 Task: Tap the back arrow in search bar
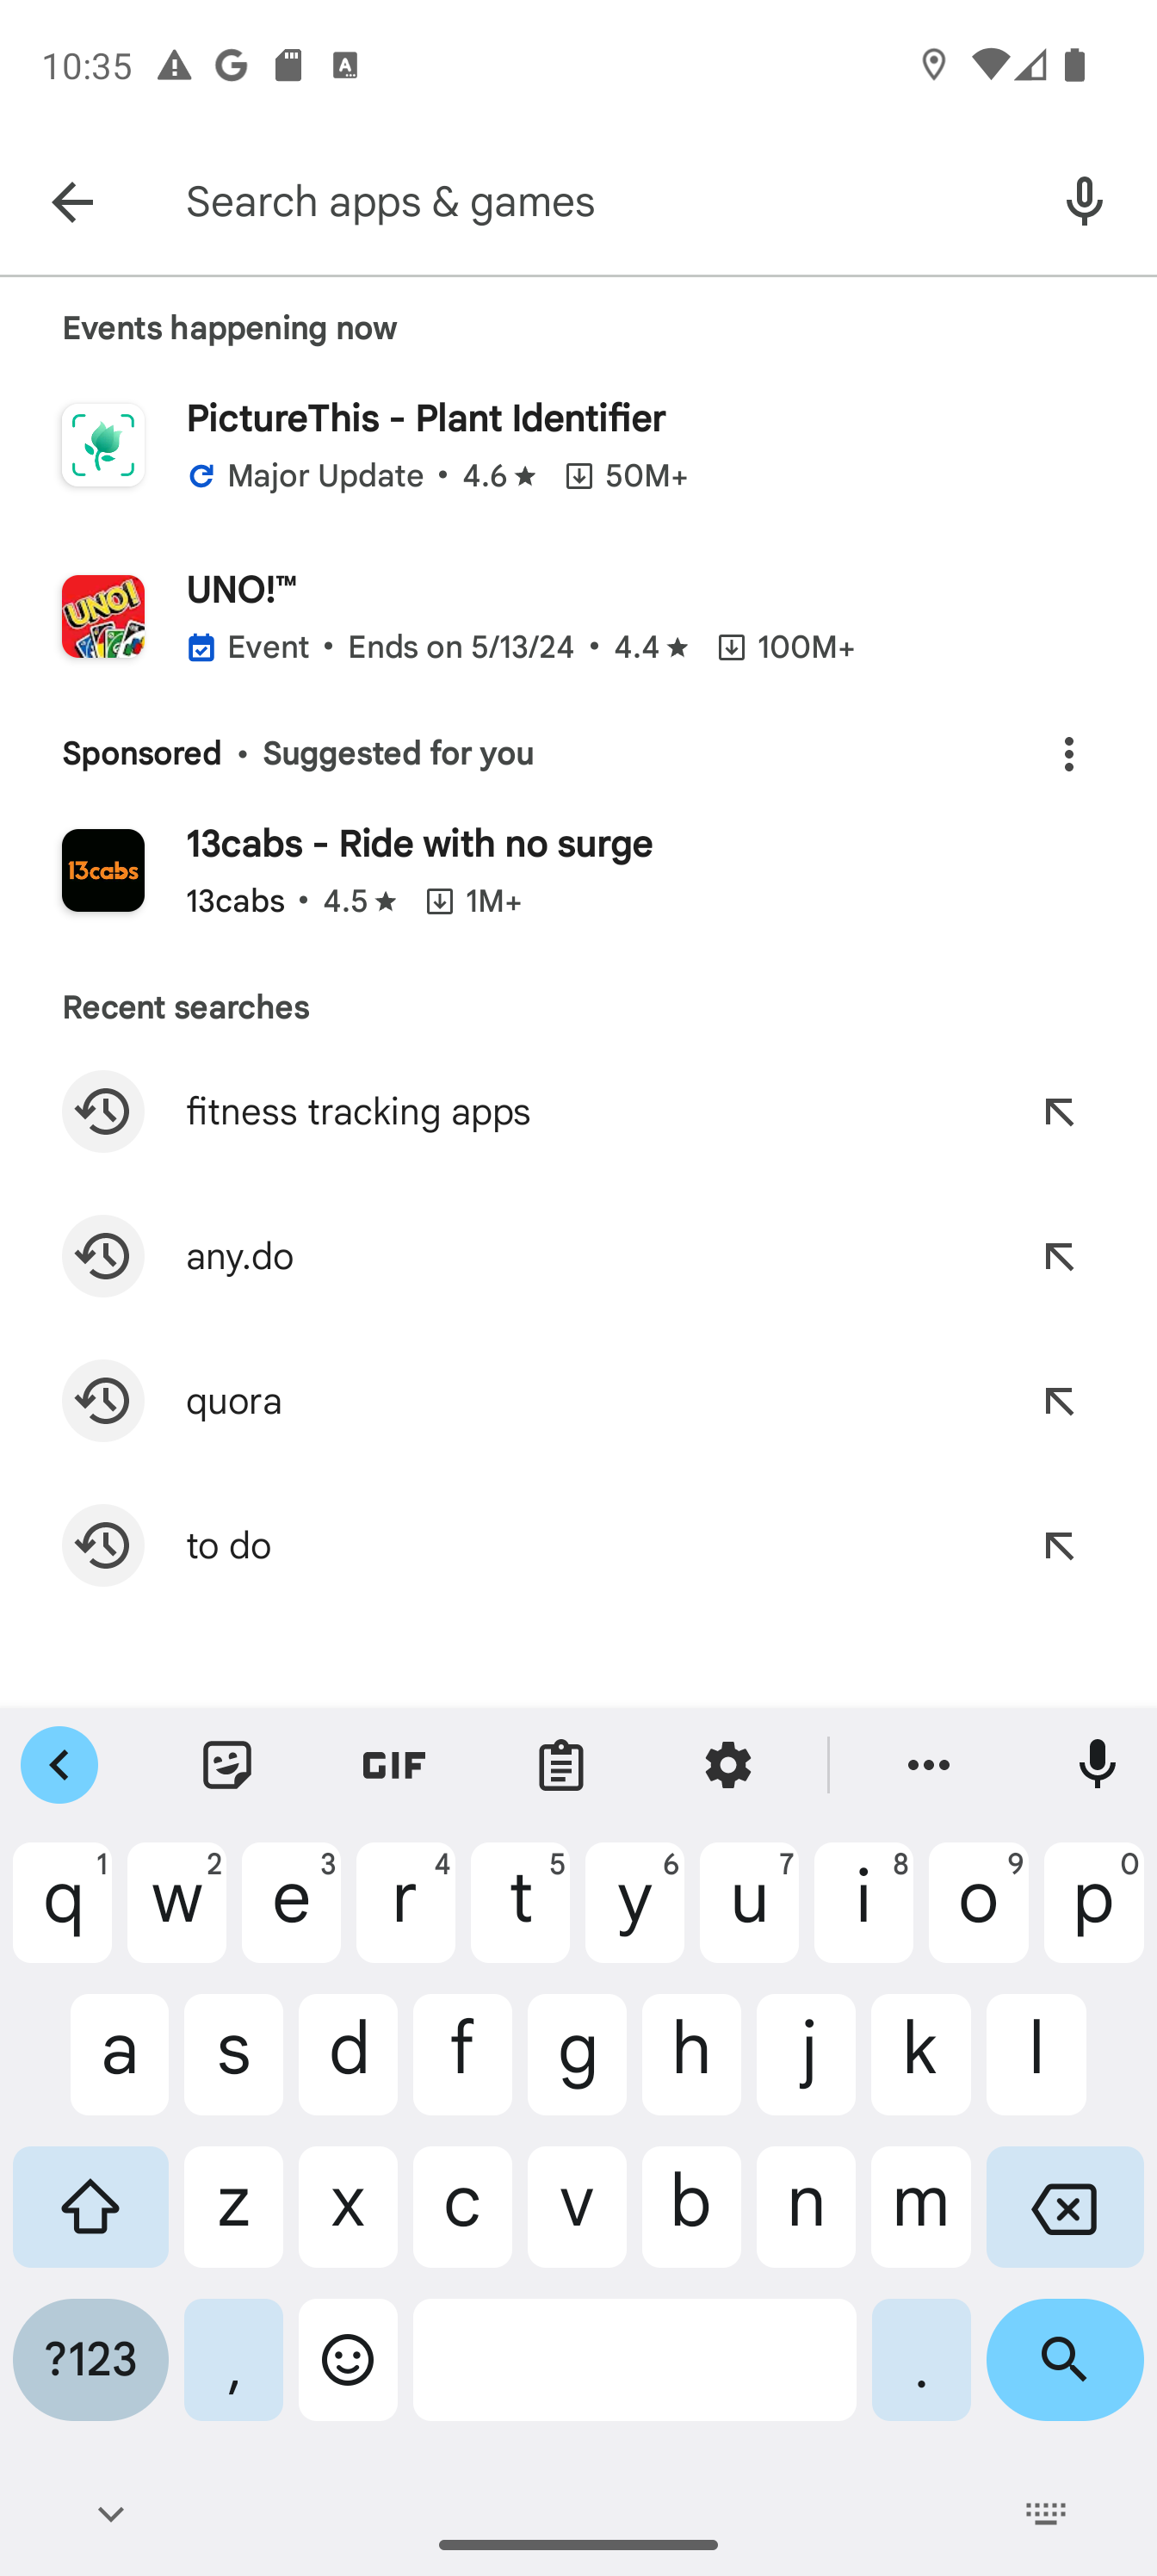72,202
